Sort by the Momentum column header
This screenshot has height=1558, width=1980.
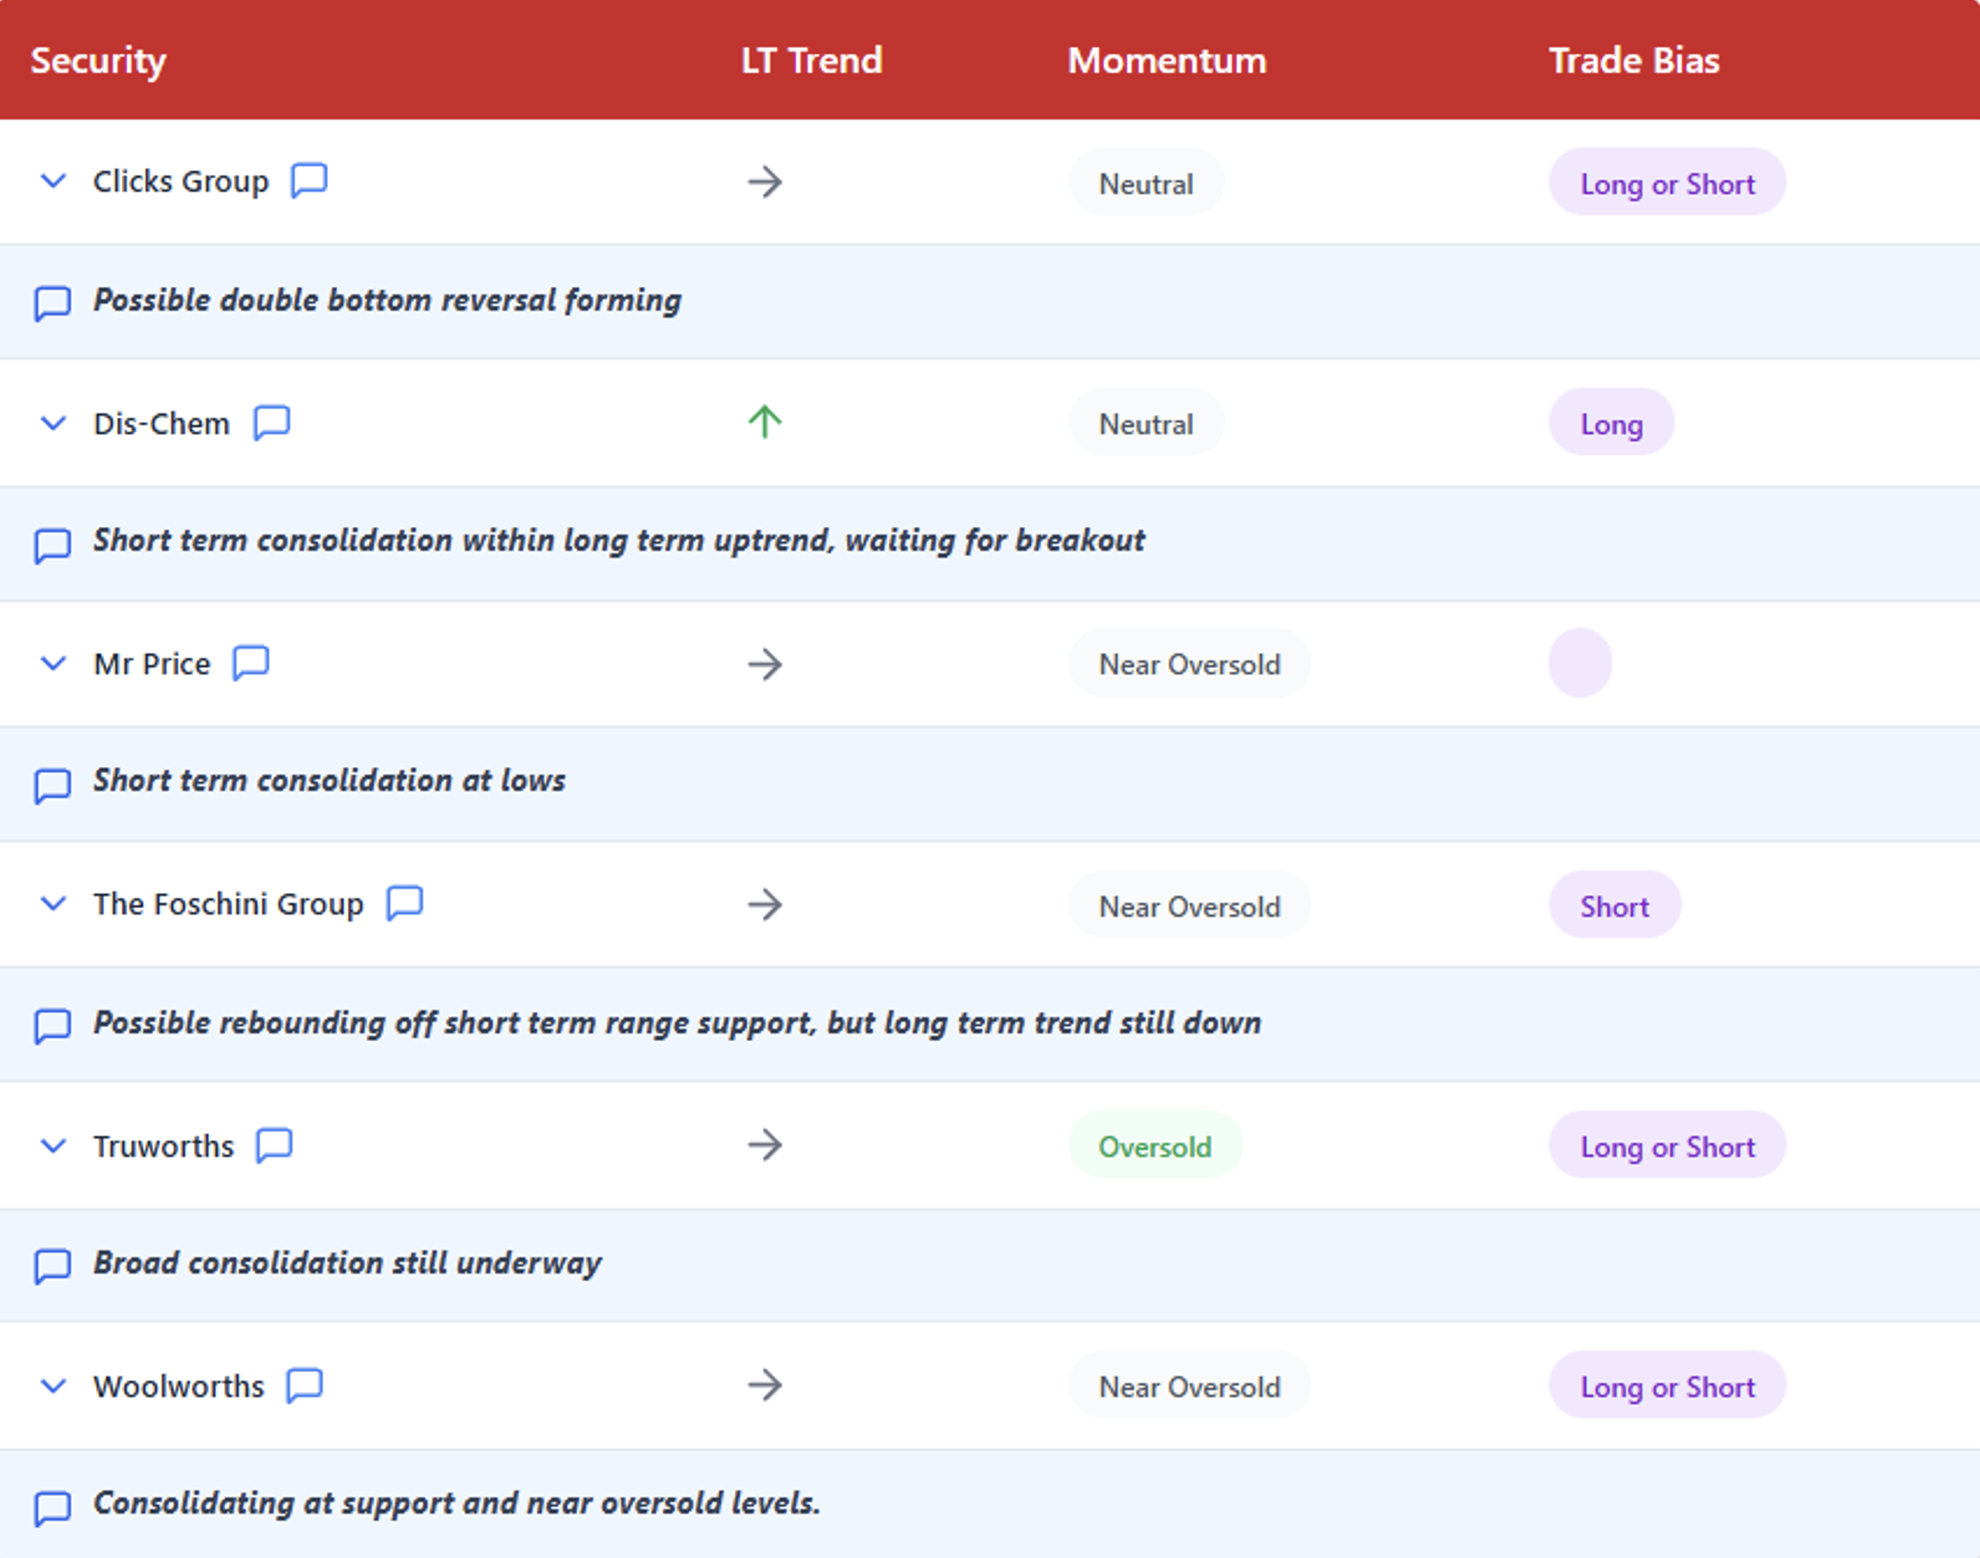(1166, 60)
